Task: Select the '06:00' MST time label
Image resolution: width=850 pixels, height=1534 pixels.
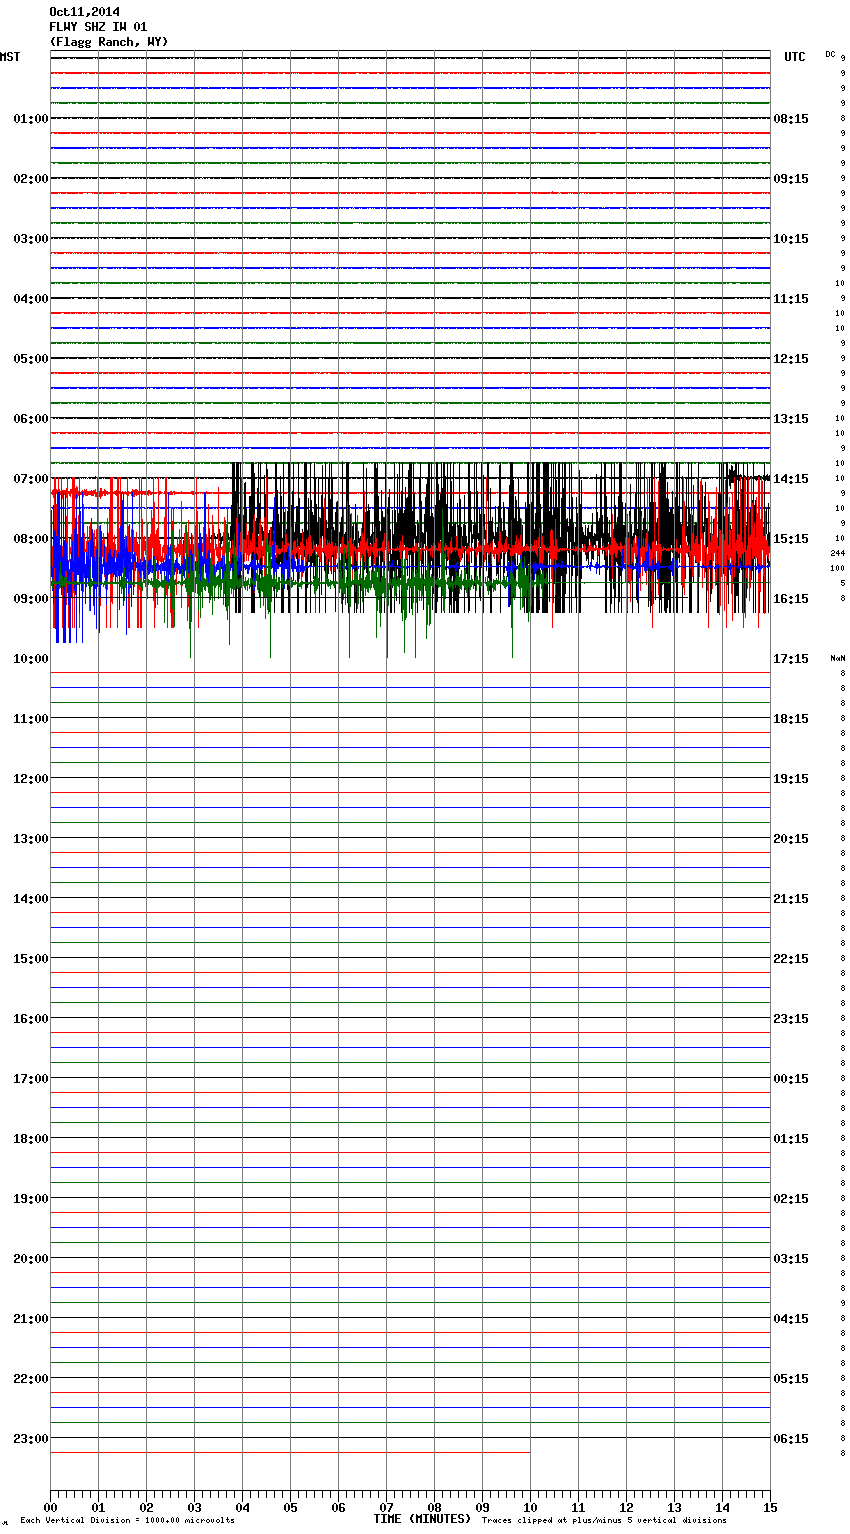Action: pyautogui.click(x=31, y=419)
